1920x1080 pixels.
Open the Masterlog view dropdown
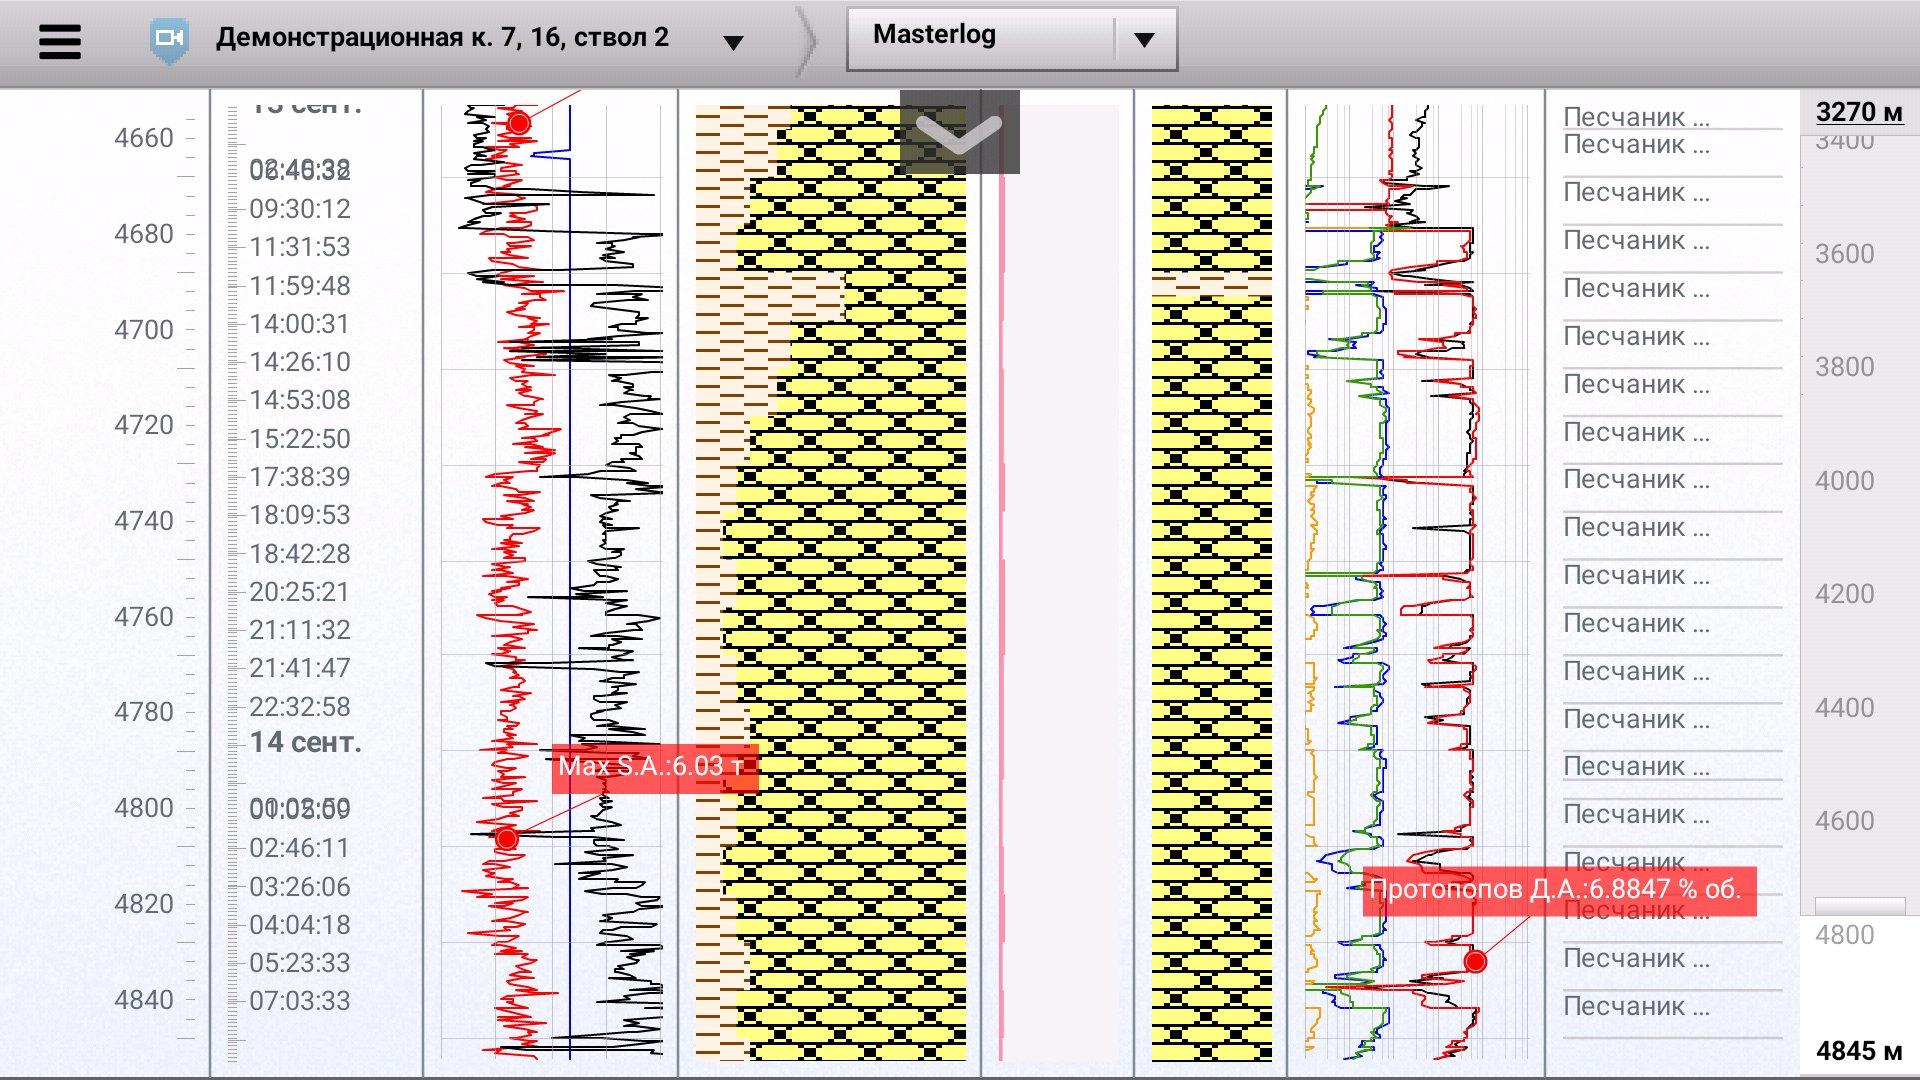[1144, 40]
